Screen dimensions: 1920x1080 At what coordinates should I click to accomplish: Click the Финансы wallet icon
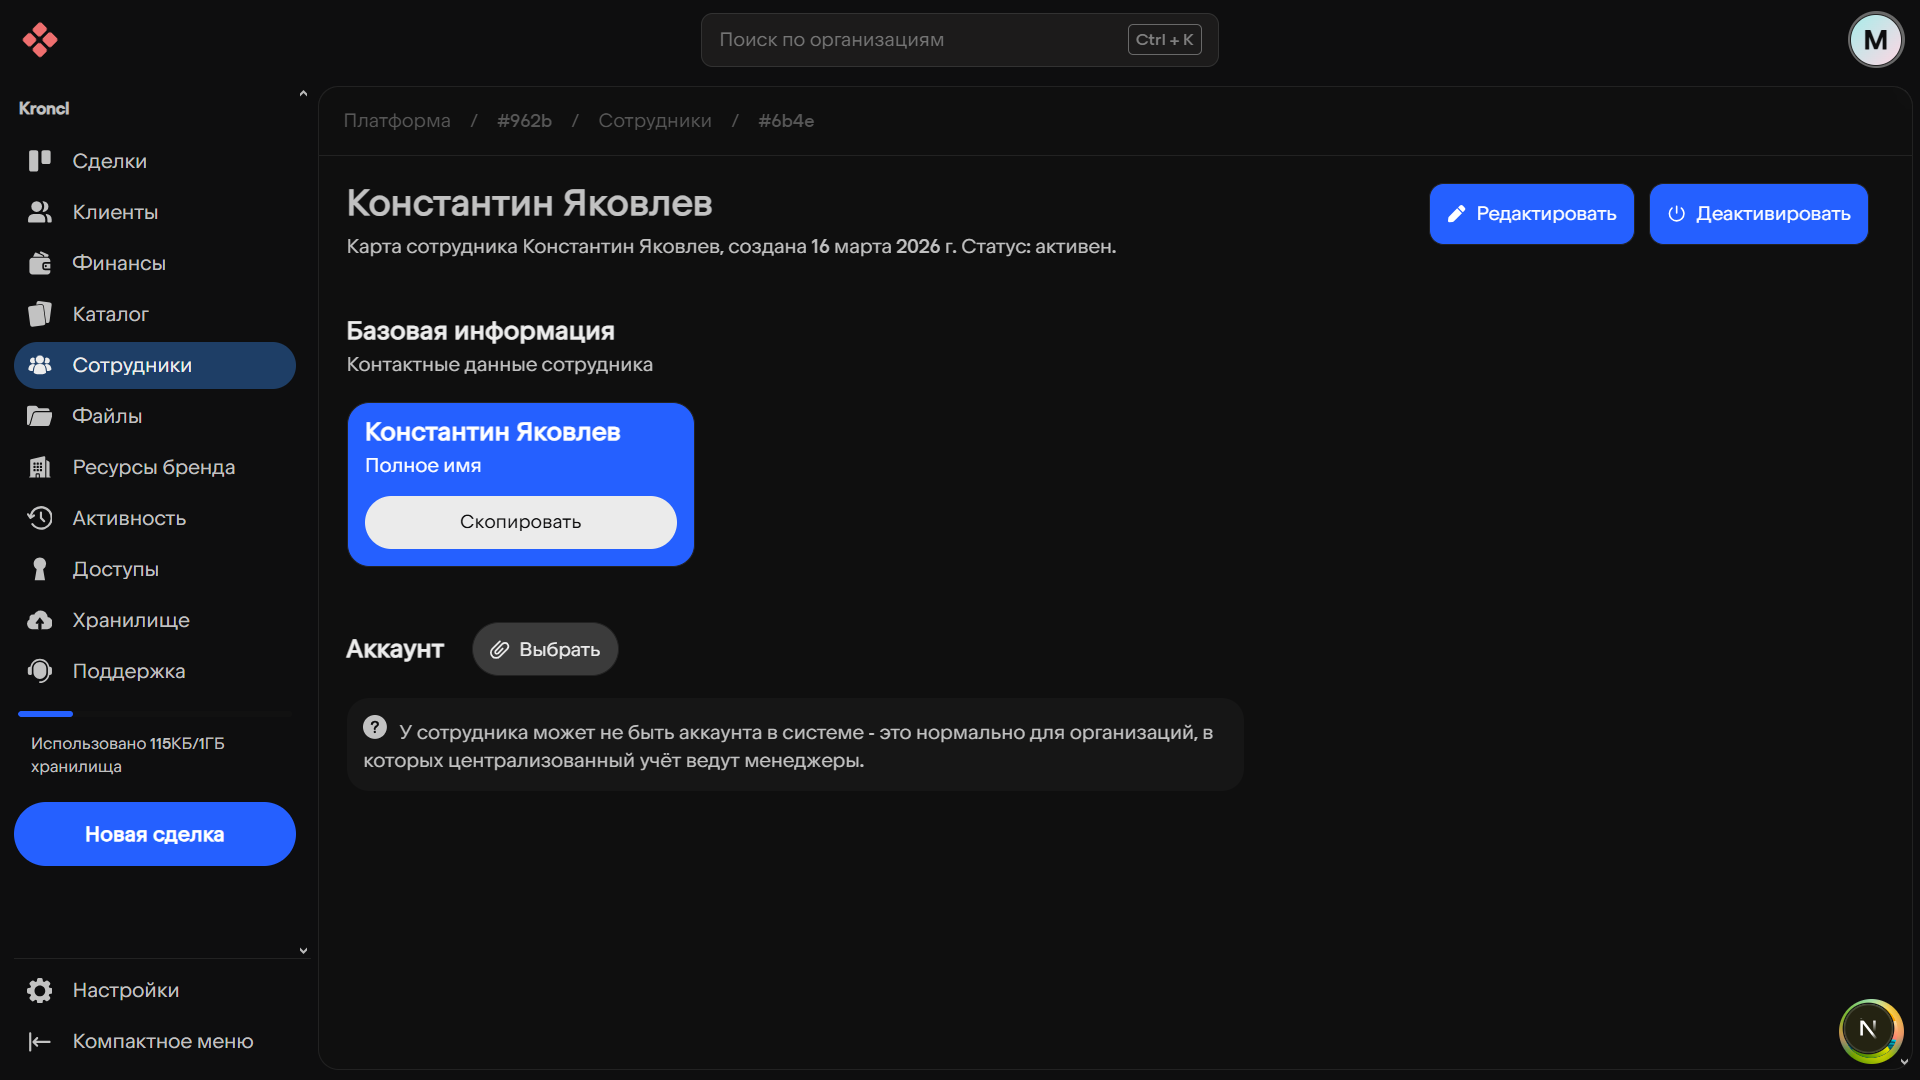click(40, 263)
